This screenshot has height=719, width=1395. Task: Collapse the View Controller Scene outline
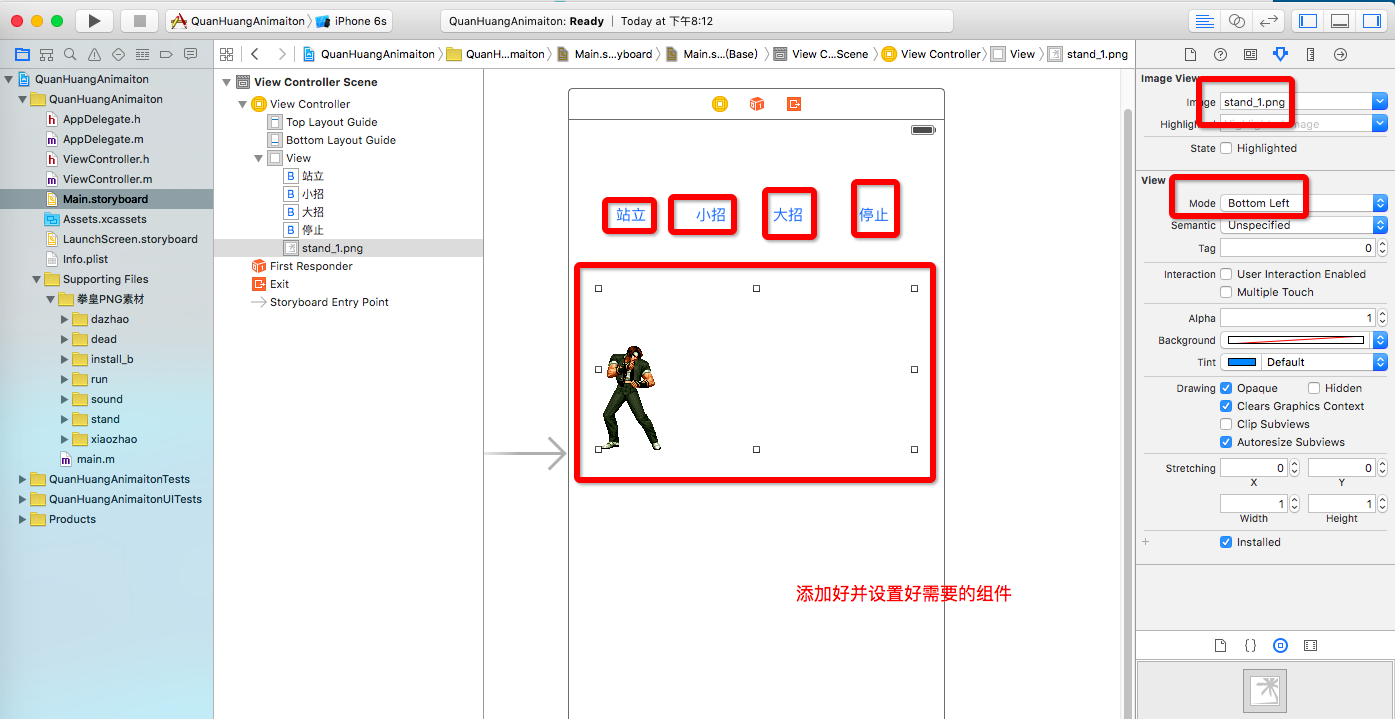point(227,82)
